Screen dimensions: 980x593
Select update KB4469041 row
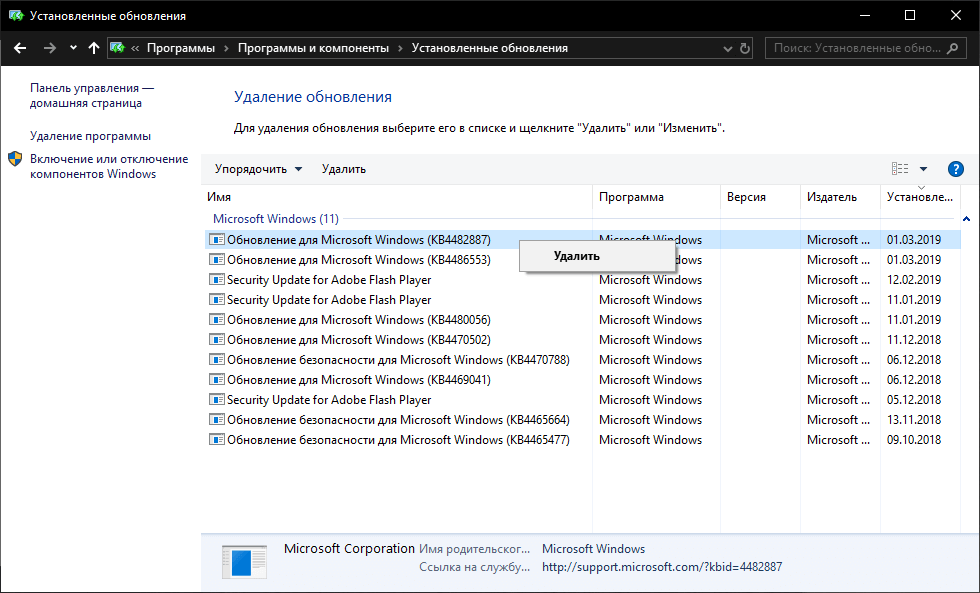[582, 380]
